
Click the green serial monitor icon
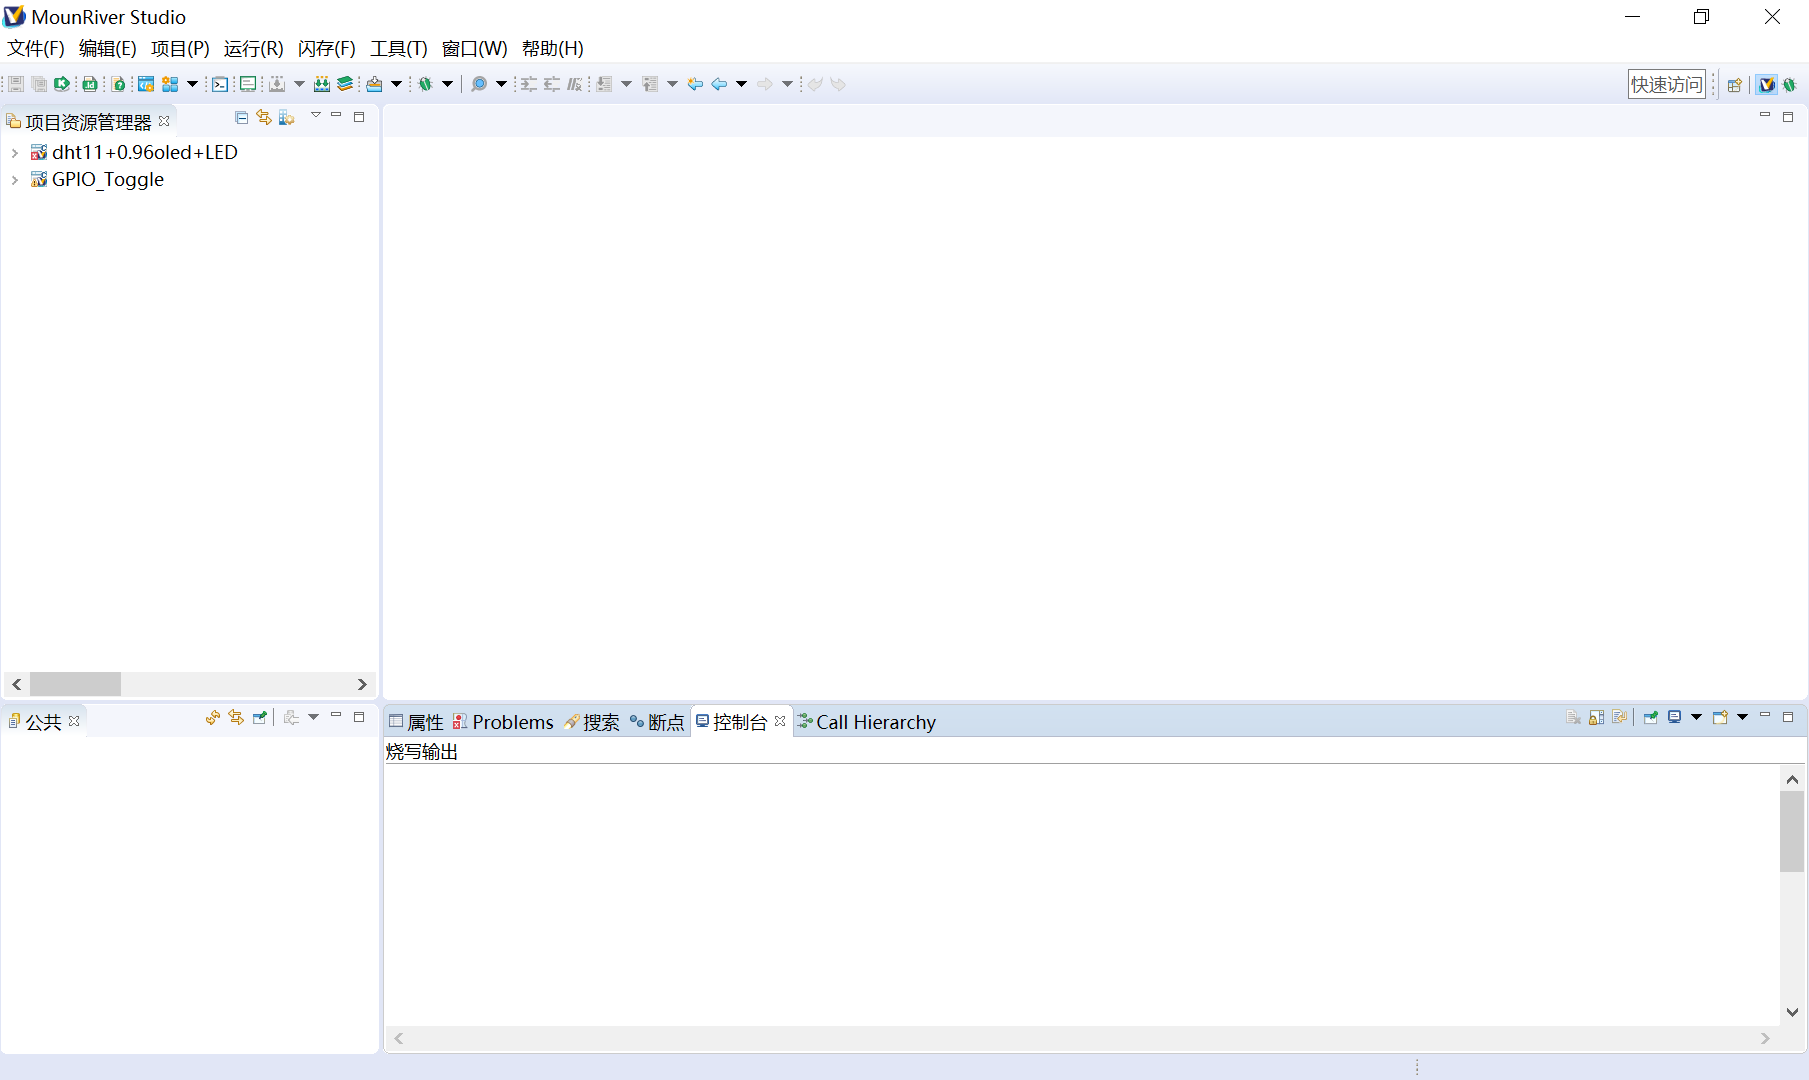[x=248, y=84]
